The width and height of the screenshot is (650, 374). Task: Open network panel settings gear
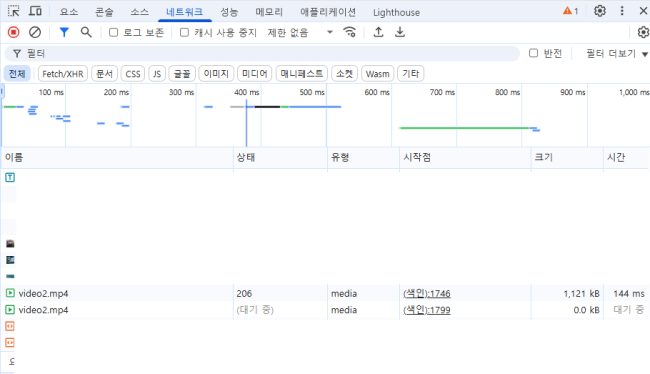click(643, 32)
